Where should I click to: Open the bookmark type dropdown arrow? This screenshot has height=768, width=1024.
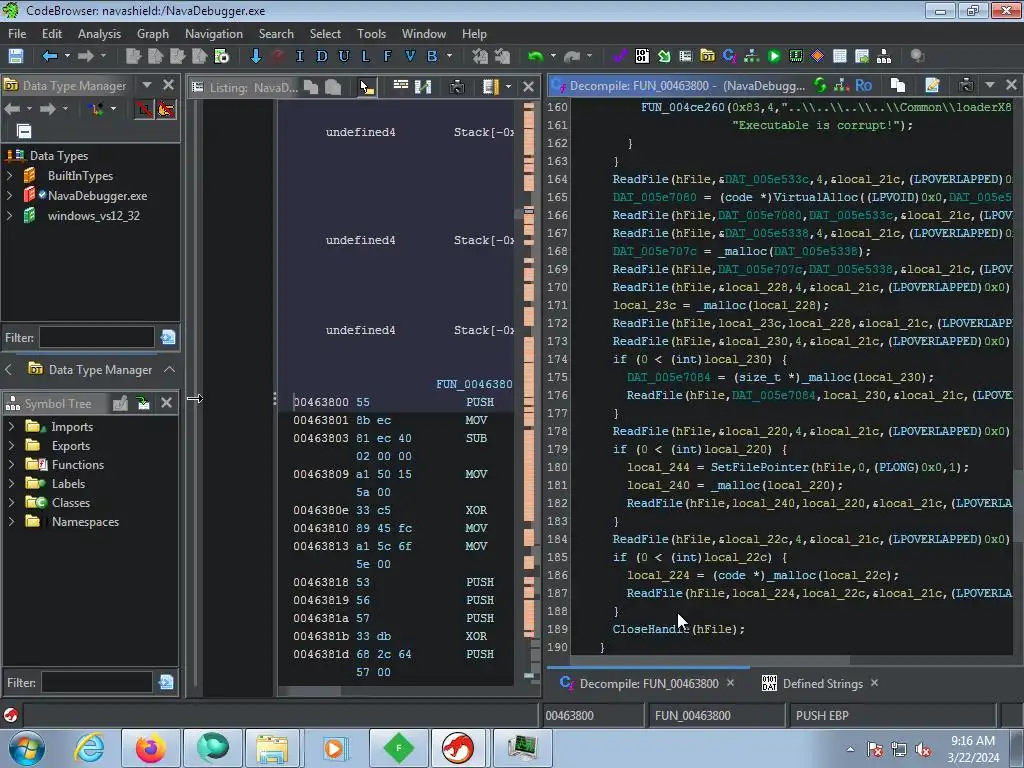449,56
